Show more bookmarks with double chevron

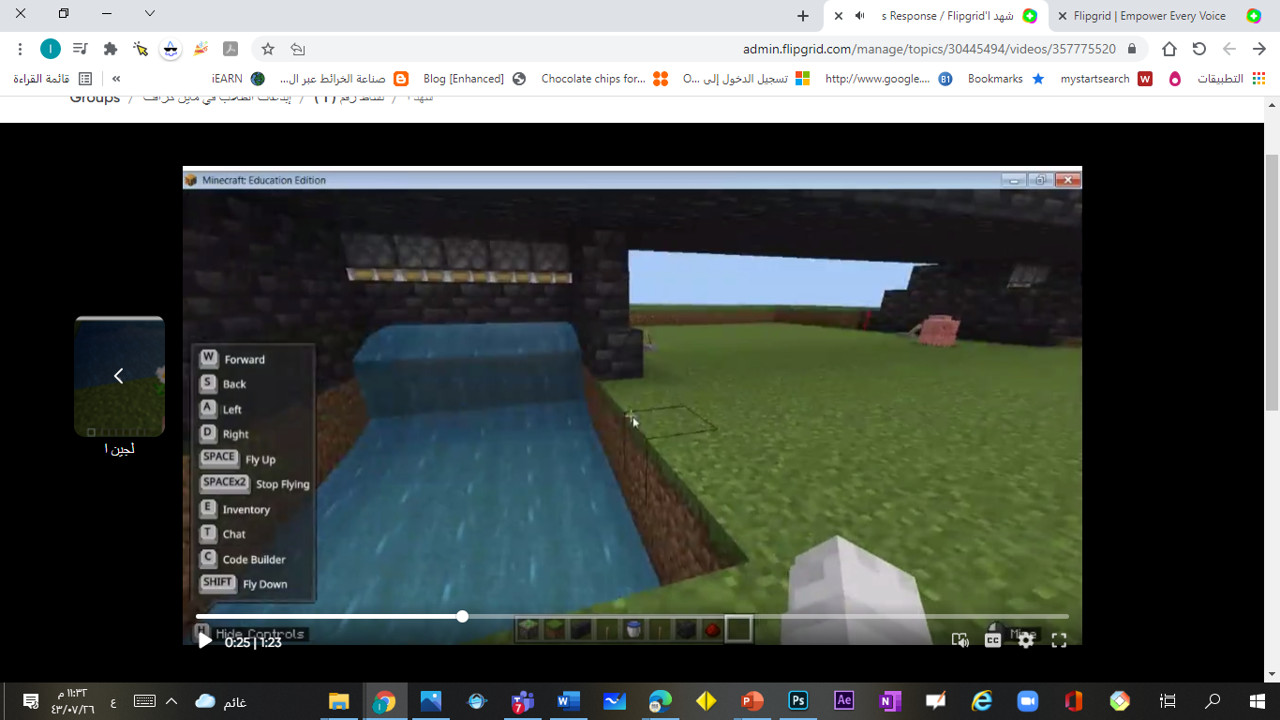click(x=116, y=78)
